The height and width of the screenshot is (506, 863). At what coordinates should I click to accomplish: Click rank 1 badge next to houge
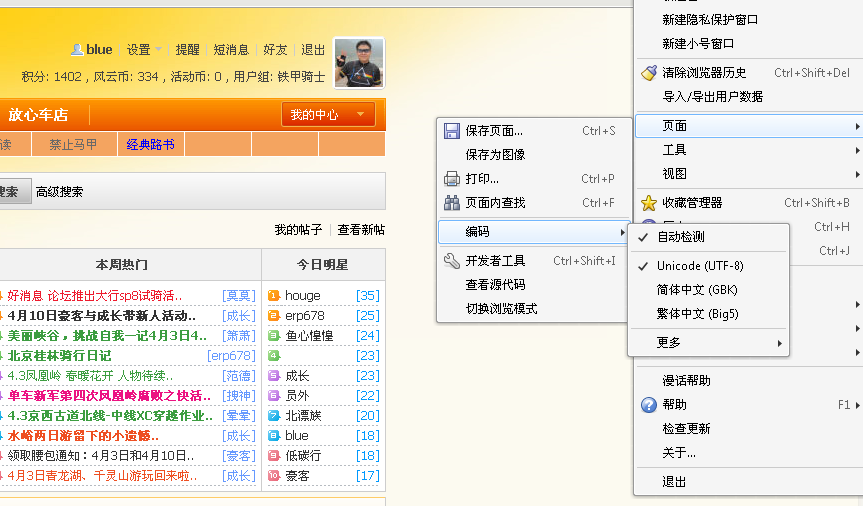click(274, 296)
